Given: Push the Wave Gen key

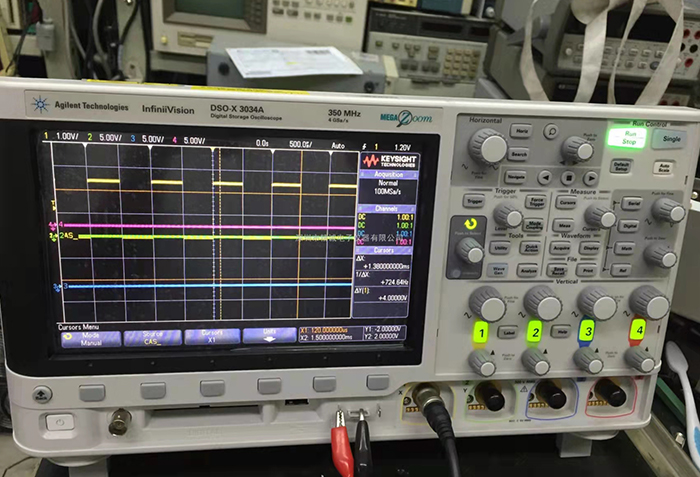Looking at the screenshot, I should (497, 270).
